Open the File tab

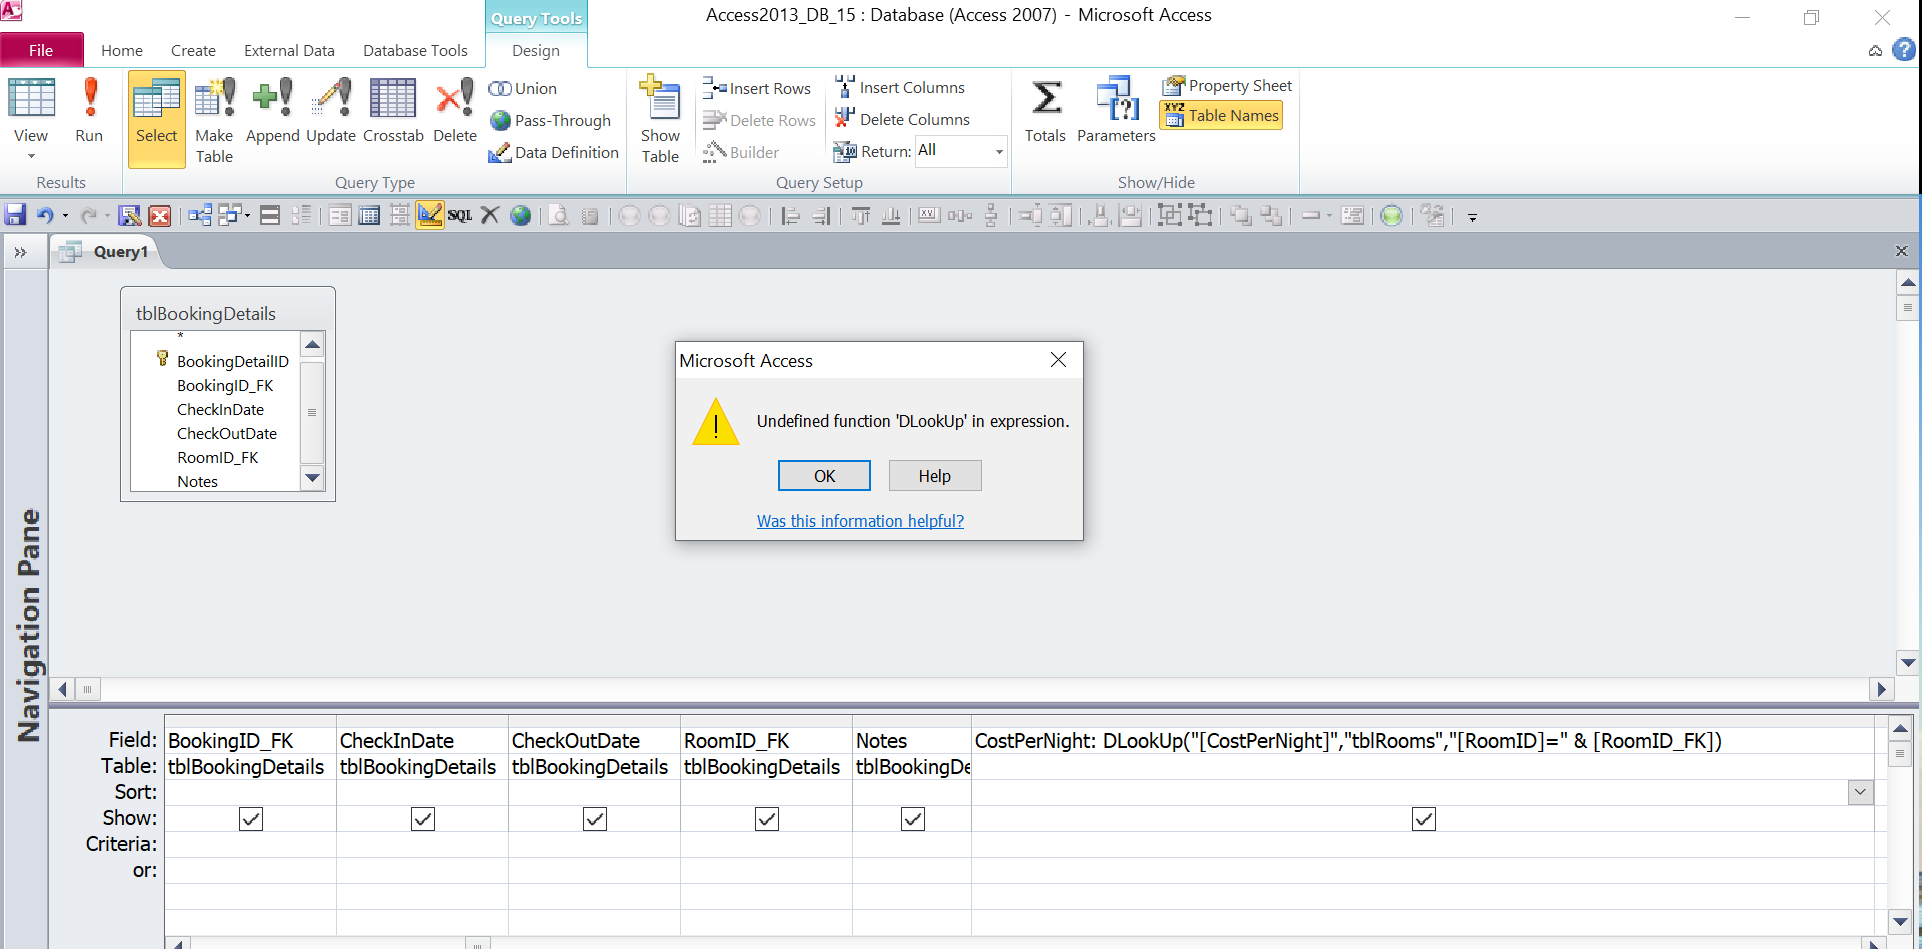[41, 50]
